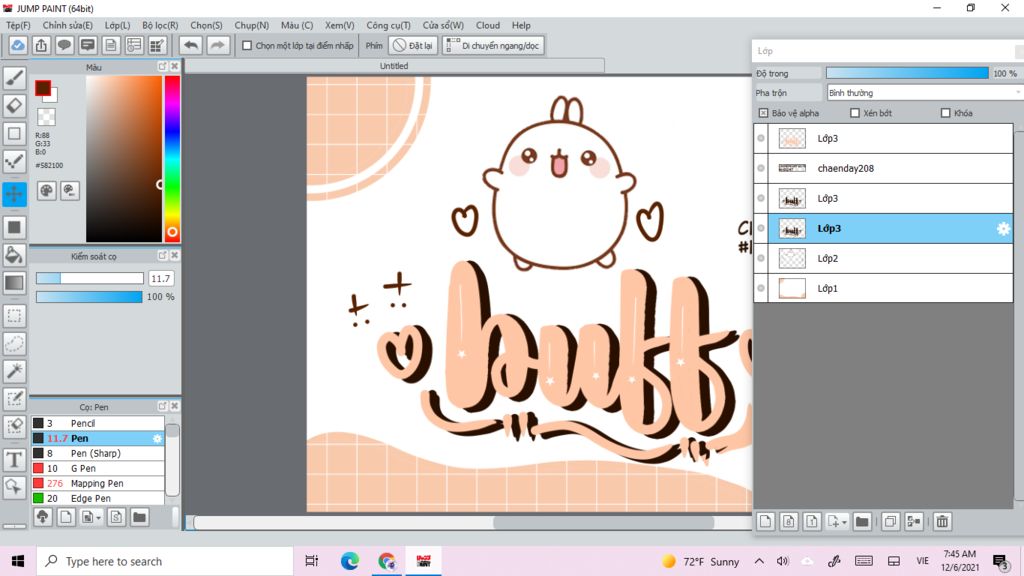
Task: Select the Brush tool
Action: click(x=14, y=78)
